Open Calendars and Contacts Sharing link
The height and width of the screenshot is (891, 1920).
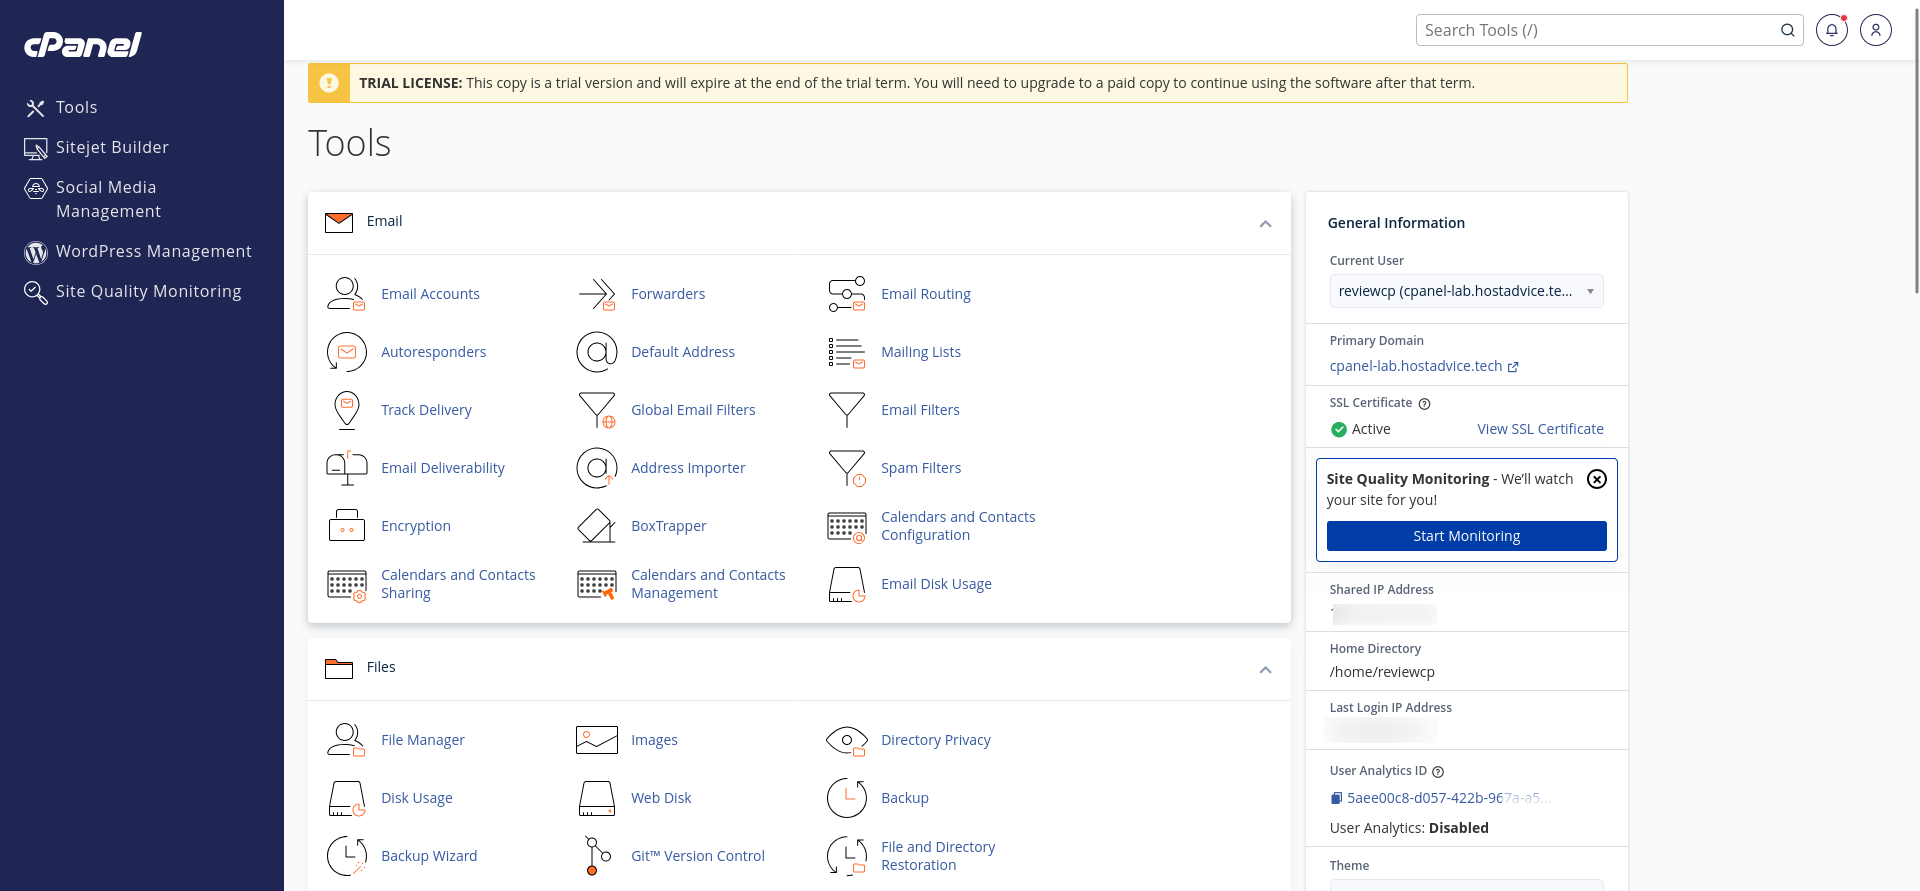tap(458, 584)
